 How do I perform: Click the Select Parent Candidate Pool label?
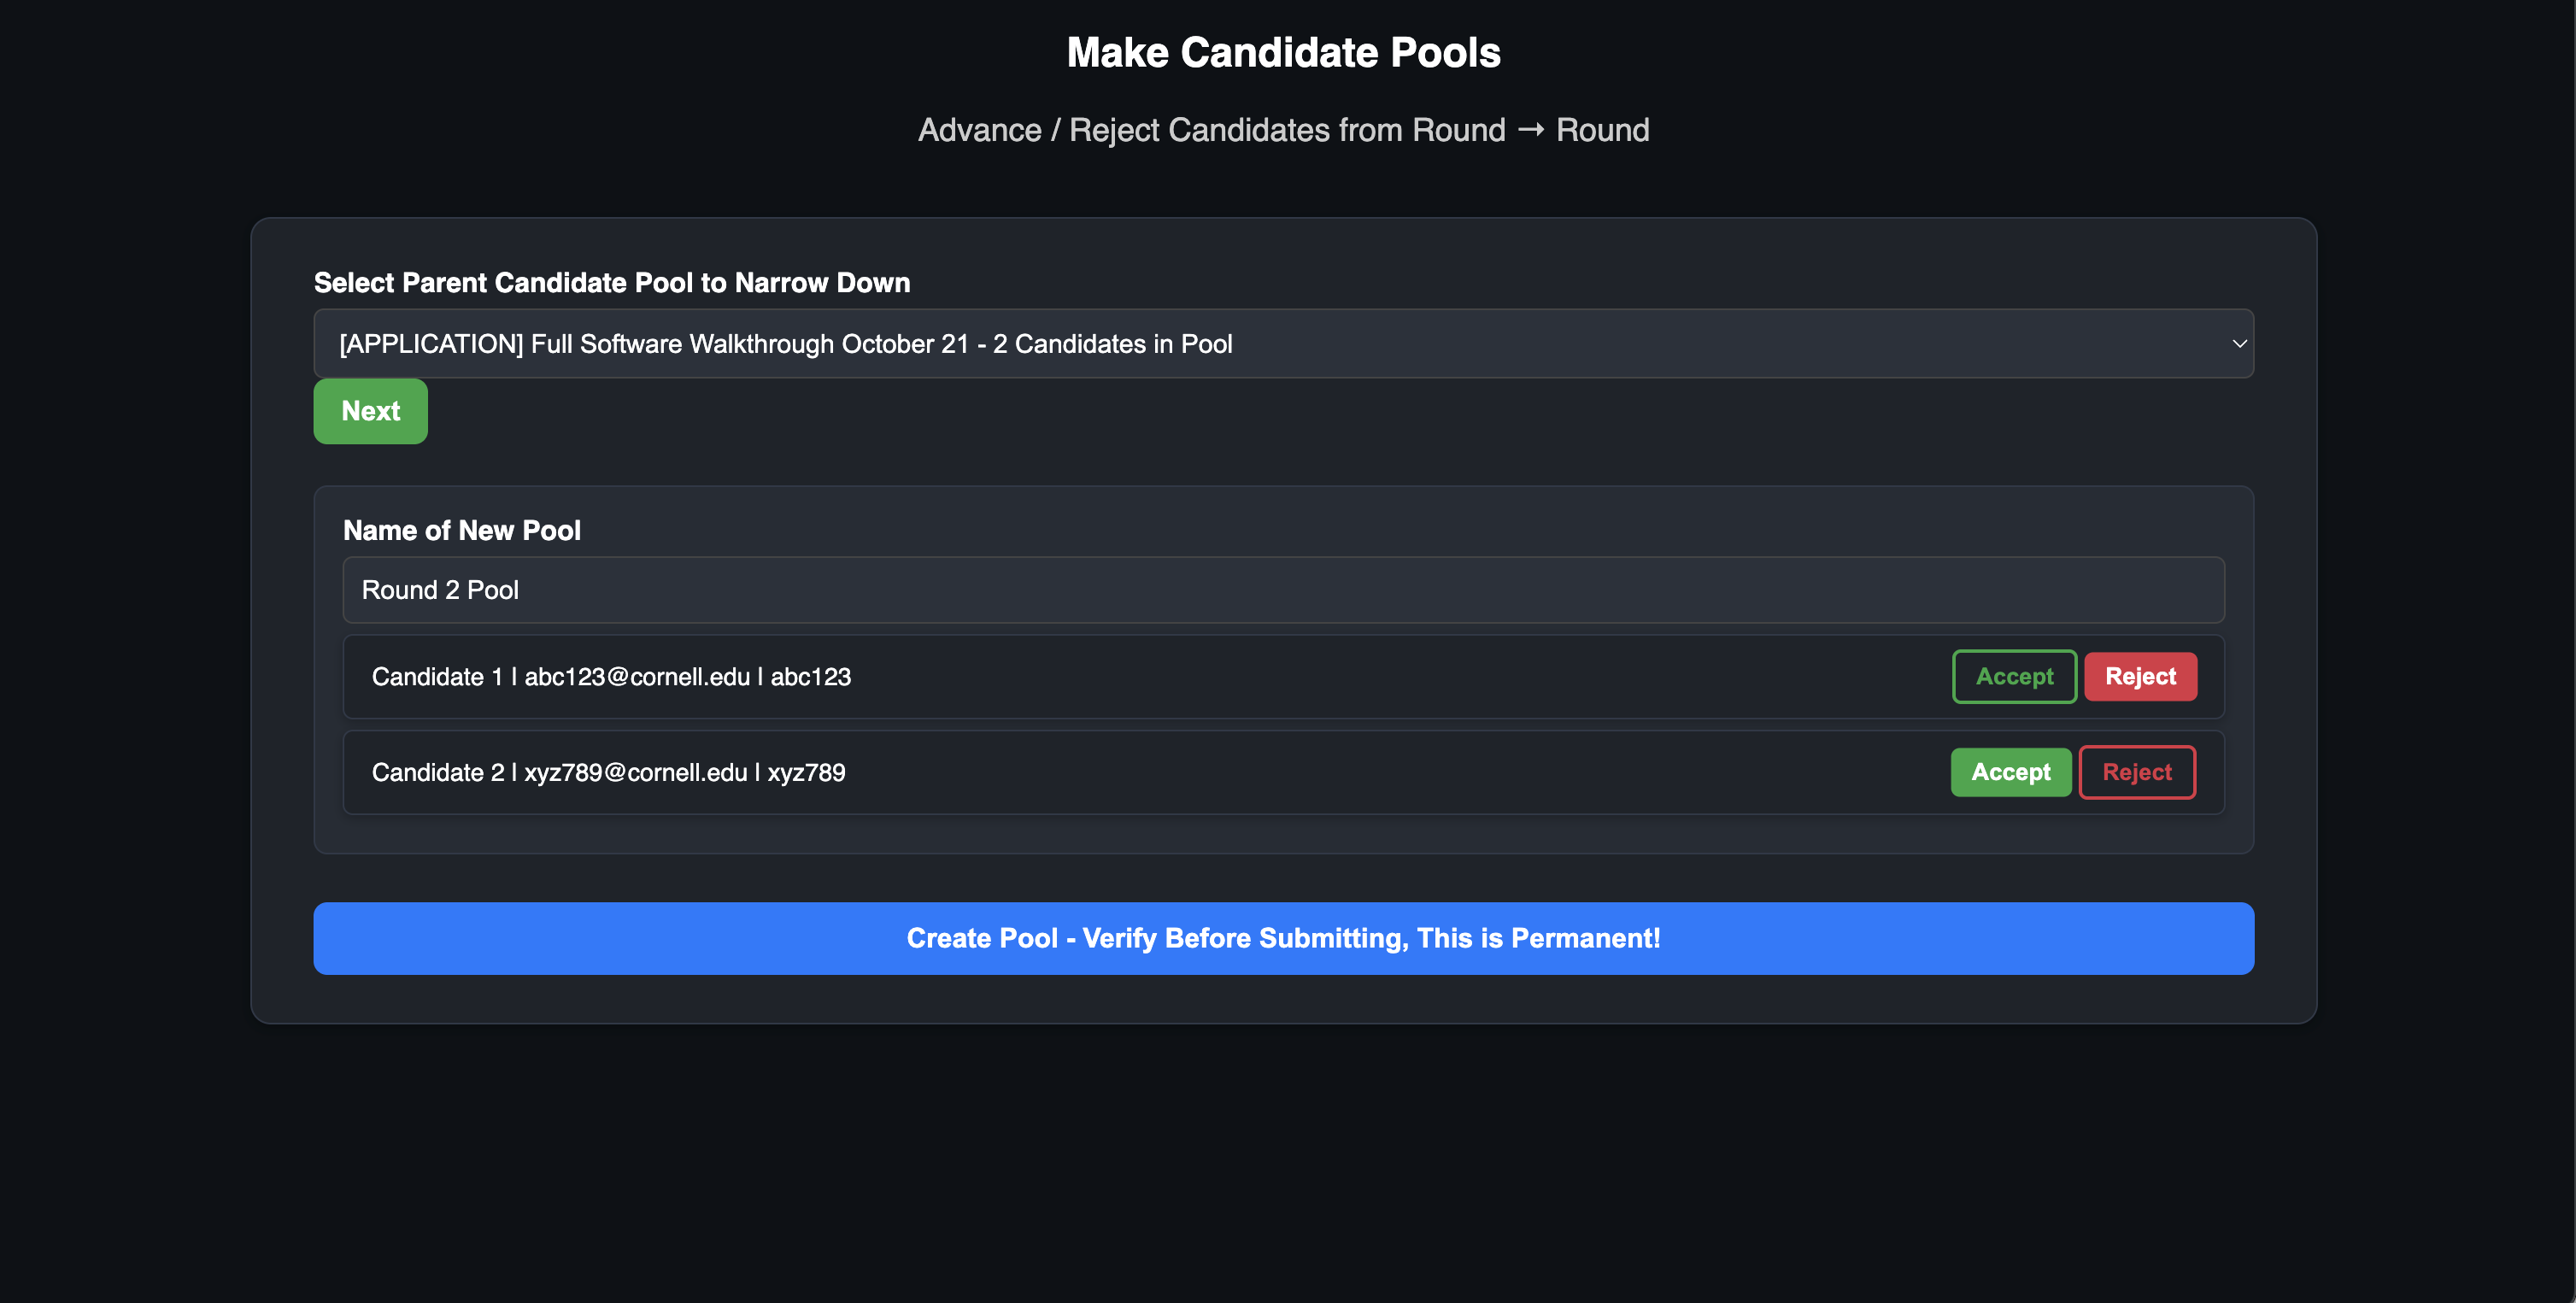click(x=611, y=283)
